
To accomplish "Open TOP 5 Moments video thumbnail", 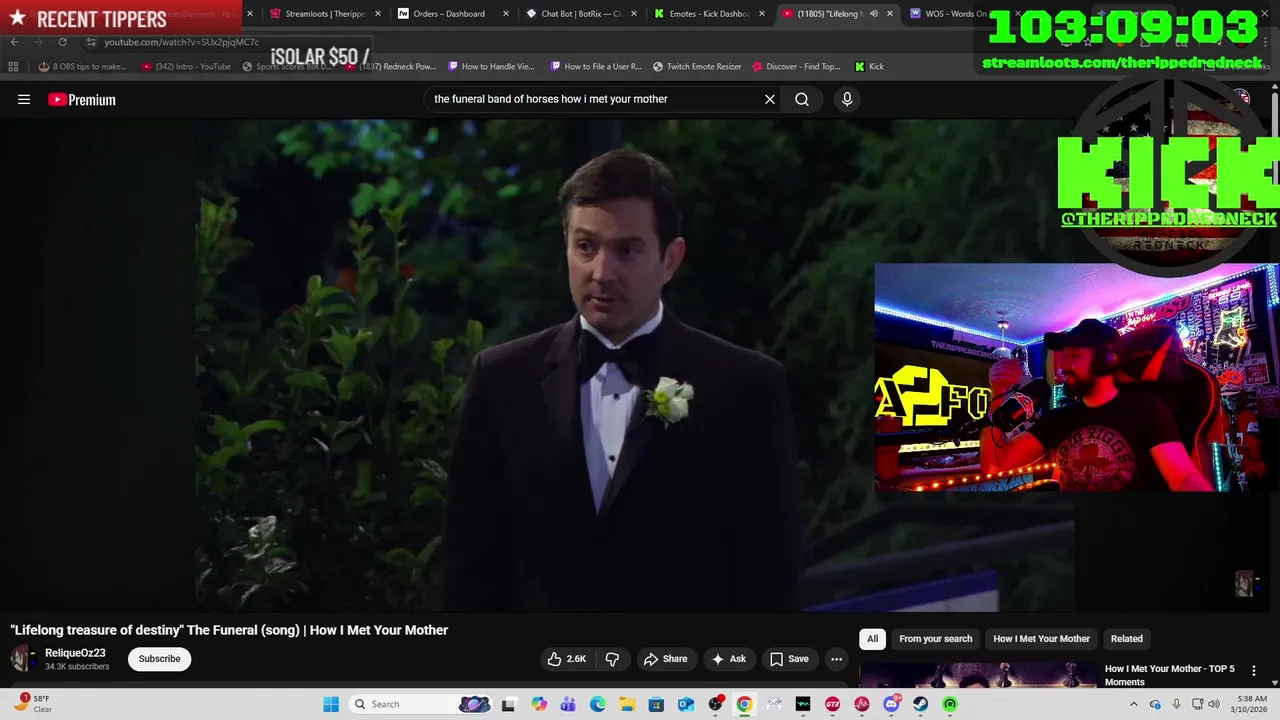I will pos(977,675).
